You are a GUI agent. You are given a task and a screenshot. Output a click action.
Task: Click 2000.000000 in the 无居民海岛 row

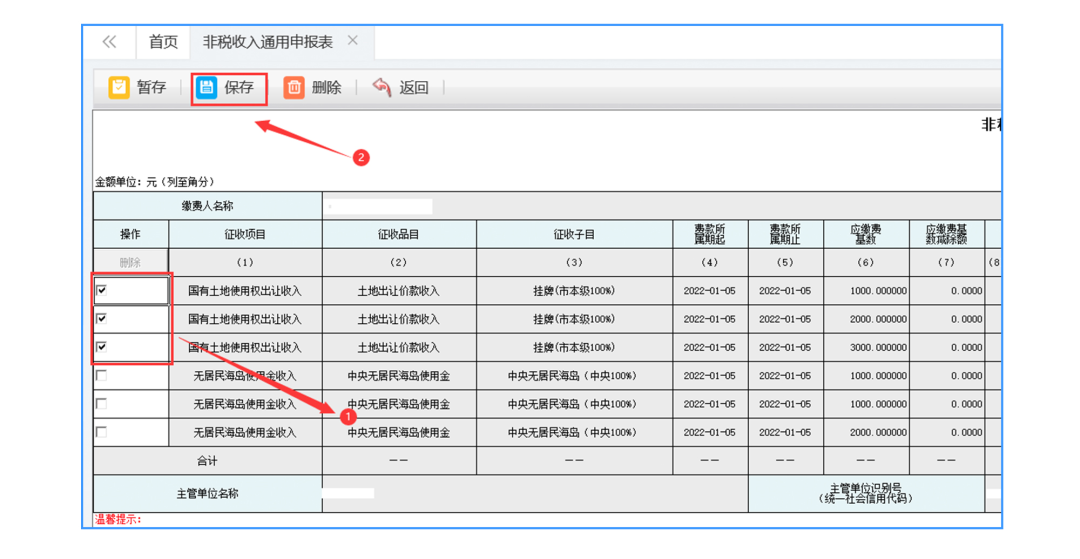click(866, 432)
